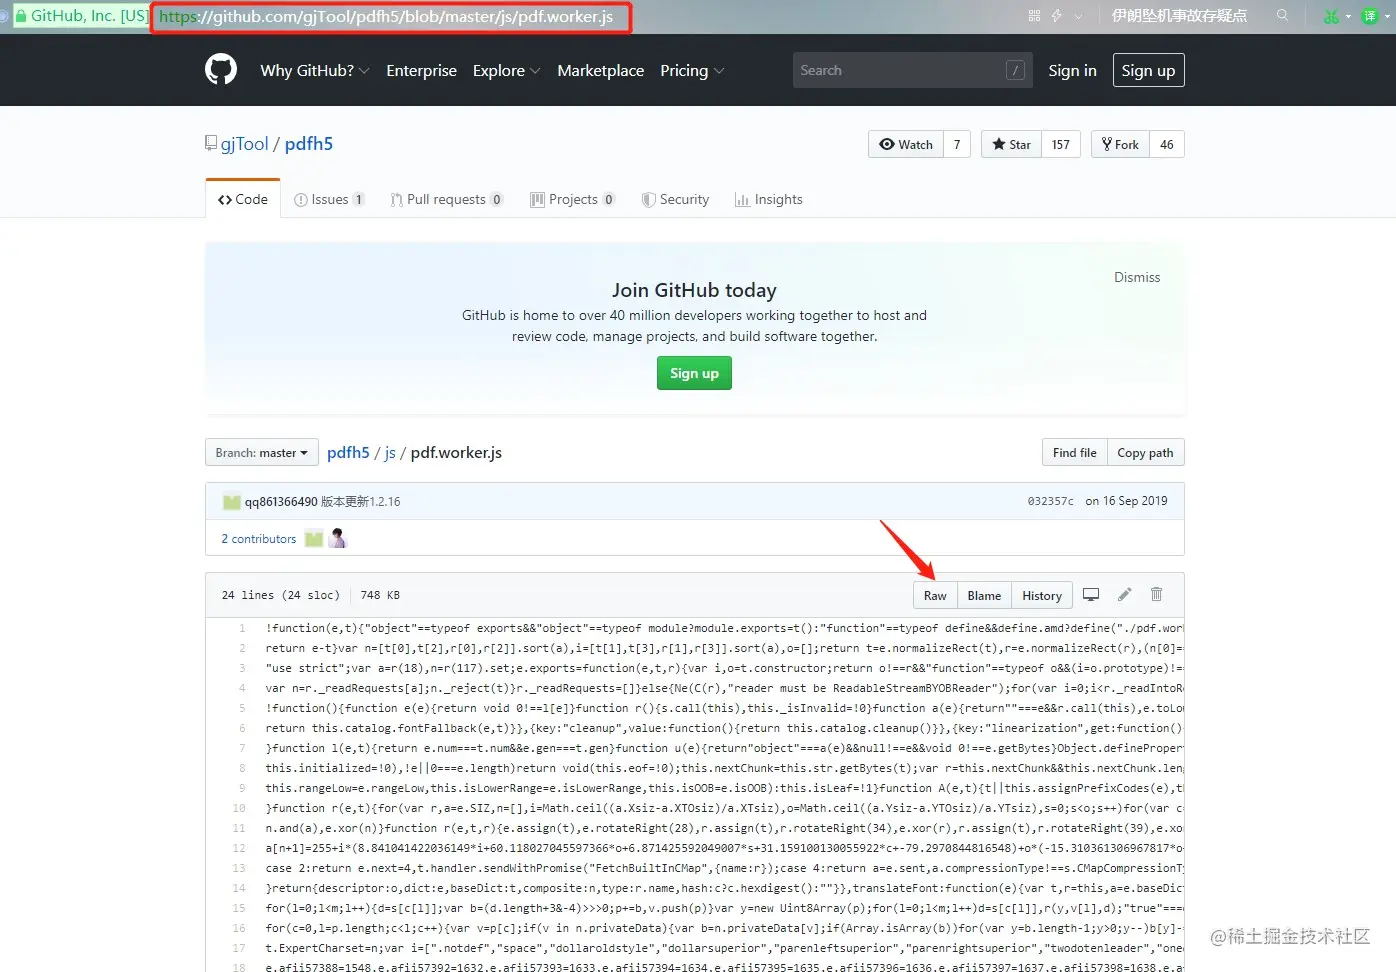Click the pencil edit file icon
The width and height of the screenshot is (1396, 972).
pos(1124,594)
